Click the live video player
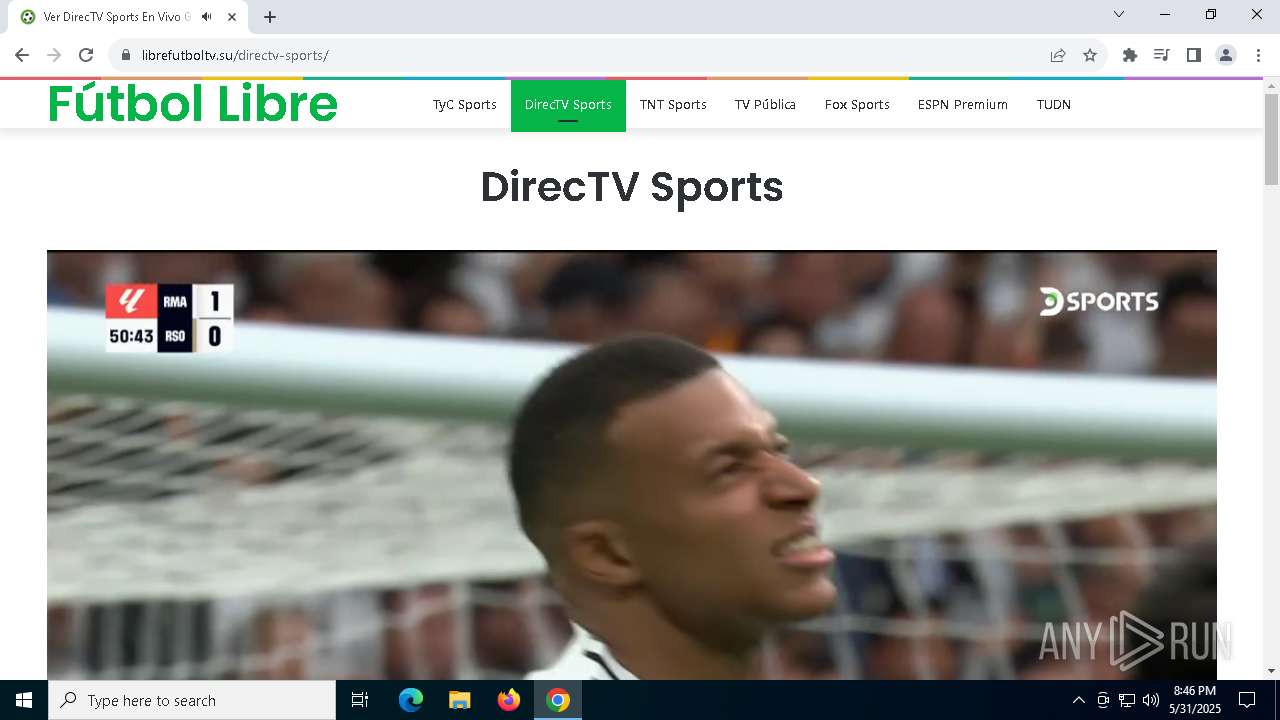Screen dimensions: 1280x720 (x=632, y=466)
